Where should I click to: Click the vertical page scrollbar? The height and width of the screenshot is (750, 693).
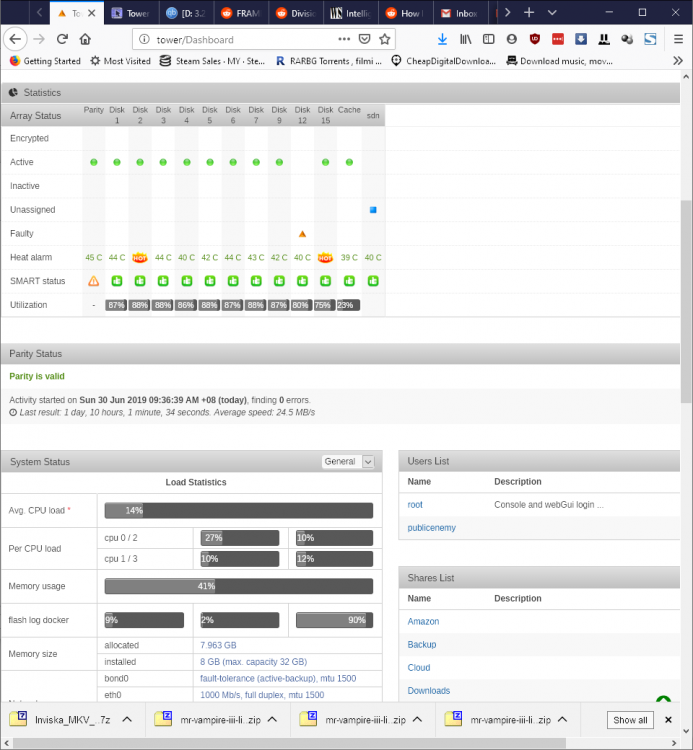click(686, 301)
